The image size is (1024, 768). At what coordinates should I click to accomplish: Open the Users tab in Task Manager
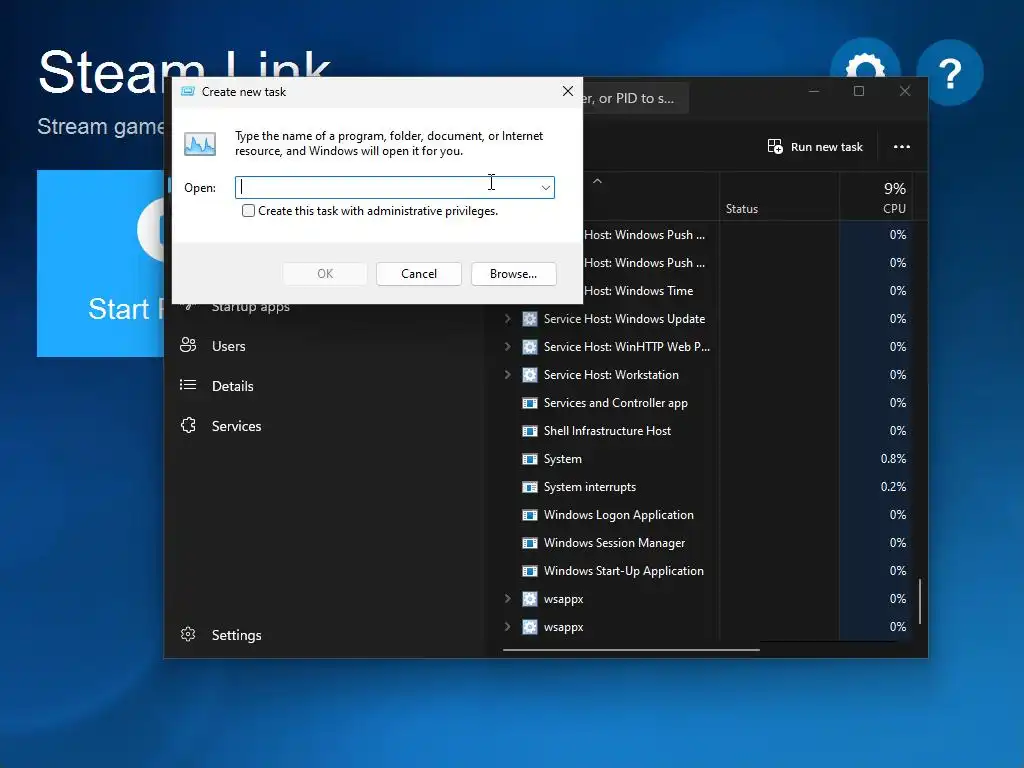pyautogui.click(x=228, y=346)
